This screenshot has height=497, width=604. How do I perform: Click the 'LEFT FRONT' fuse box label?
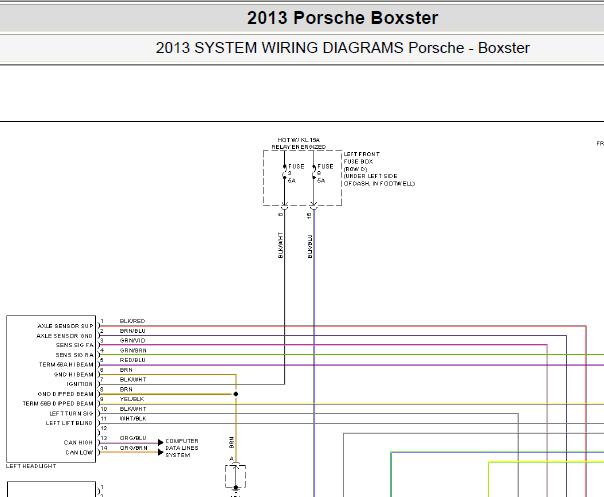coord(361,154)
